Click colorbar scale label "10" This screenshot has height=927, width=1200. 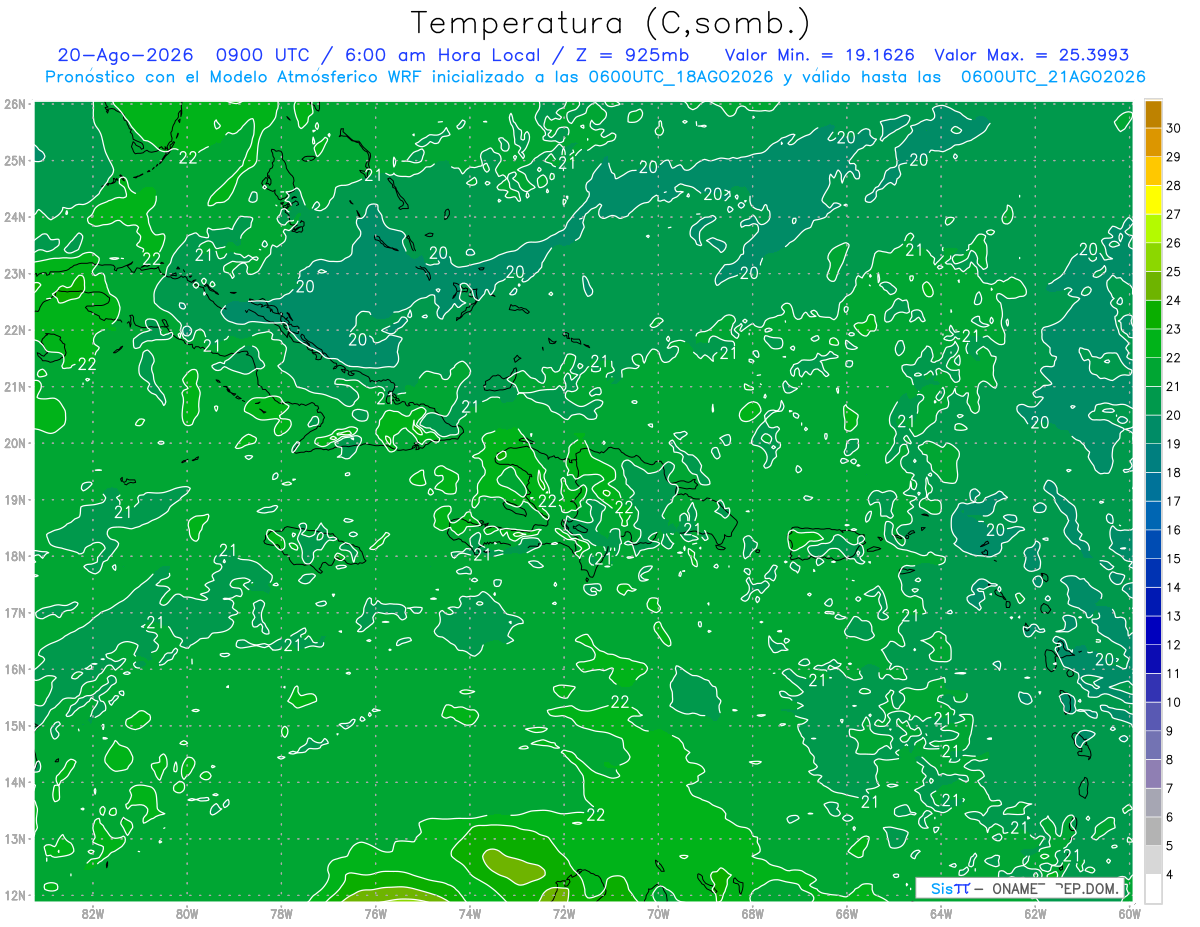coord(1174,703)
